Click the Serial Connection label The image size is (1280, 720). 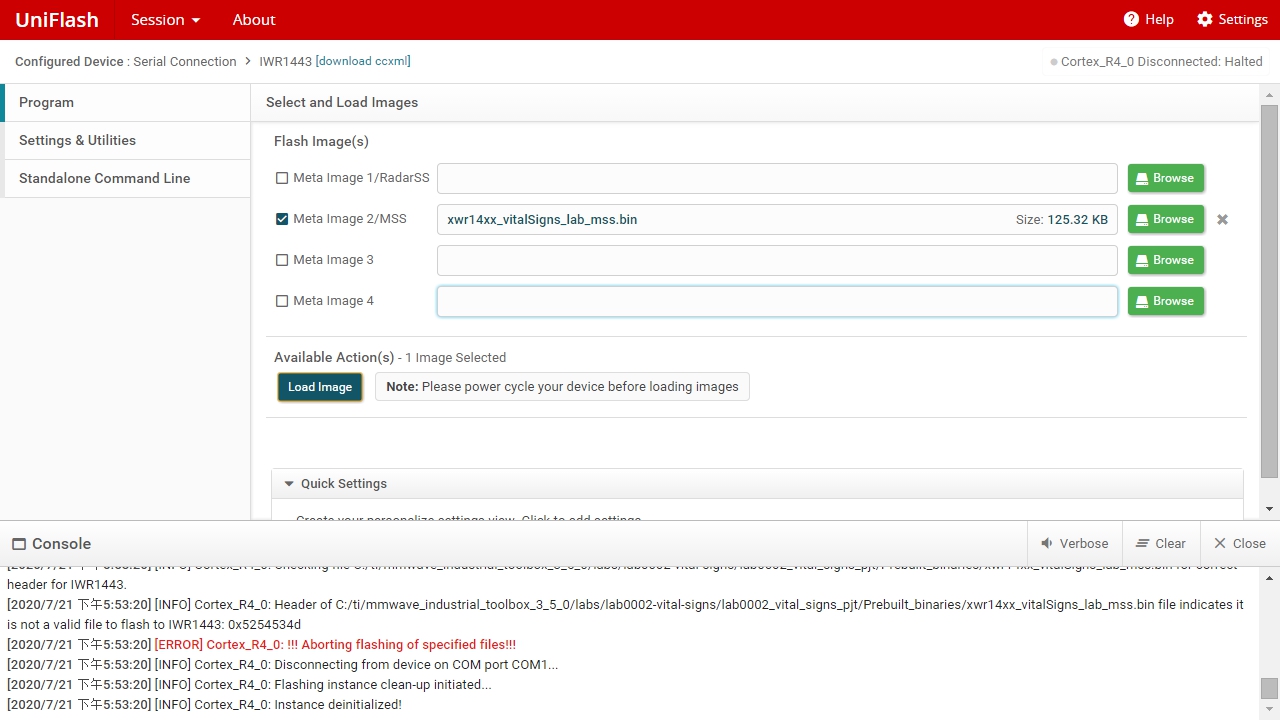pos(185,61)
